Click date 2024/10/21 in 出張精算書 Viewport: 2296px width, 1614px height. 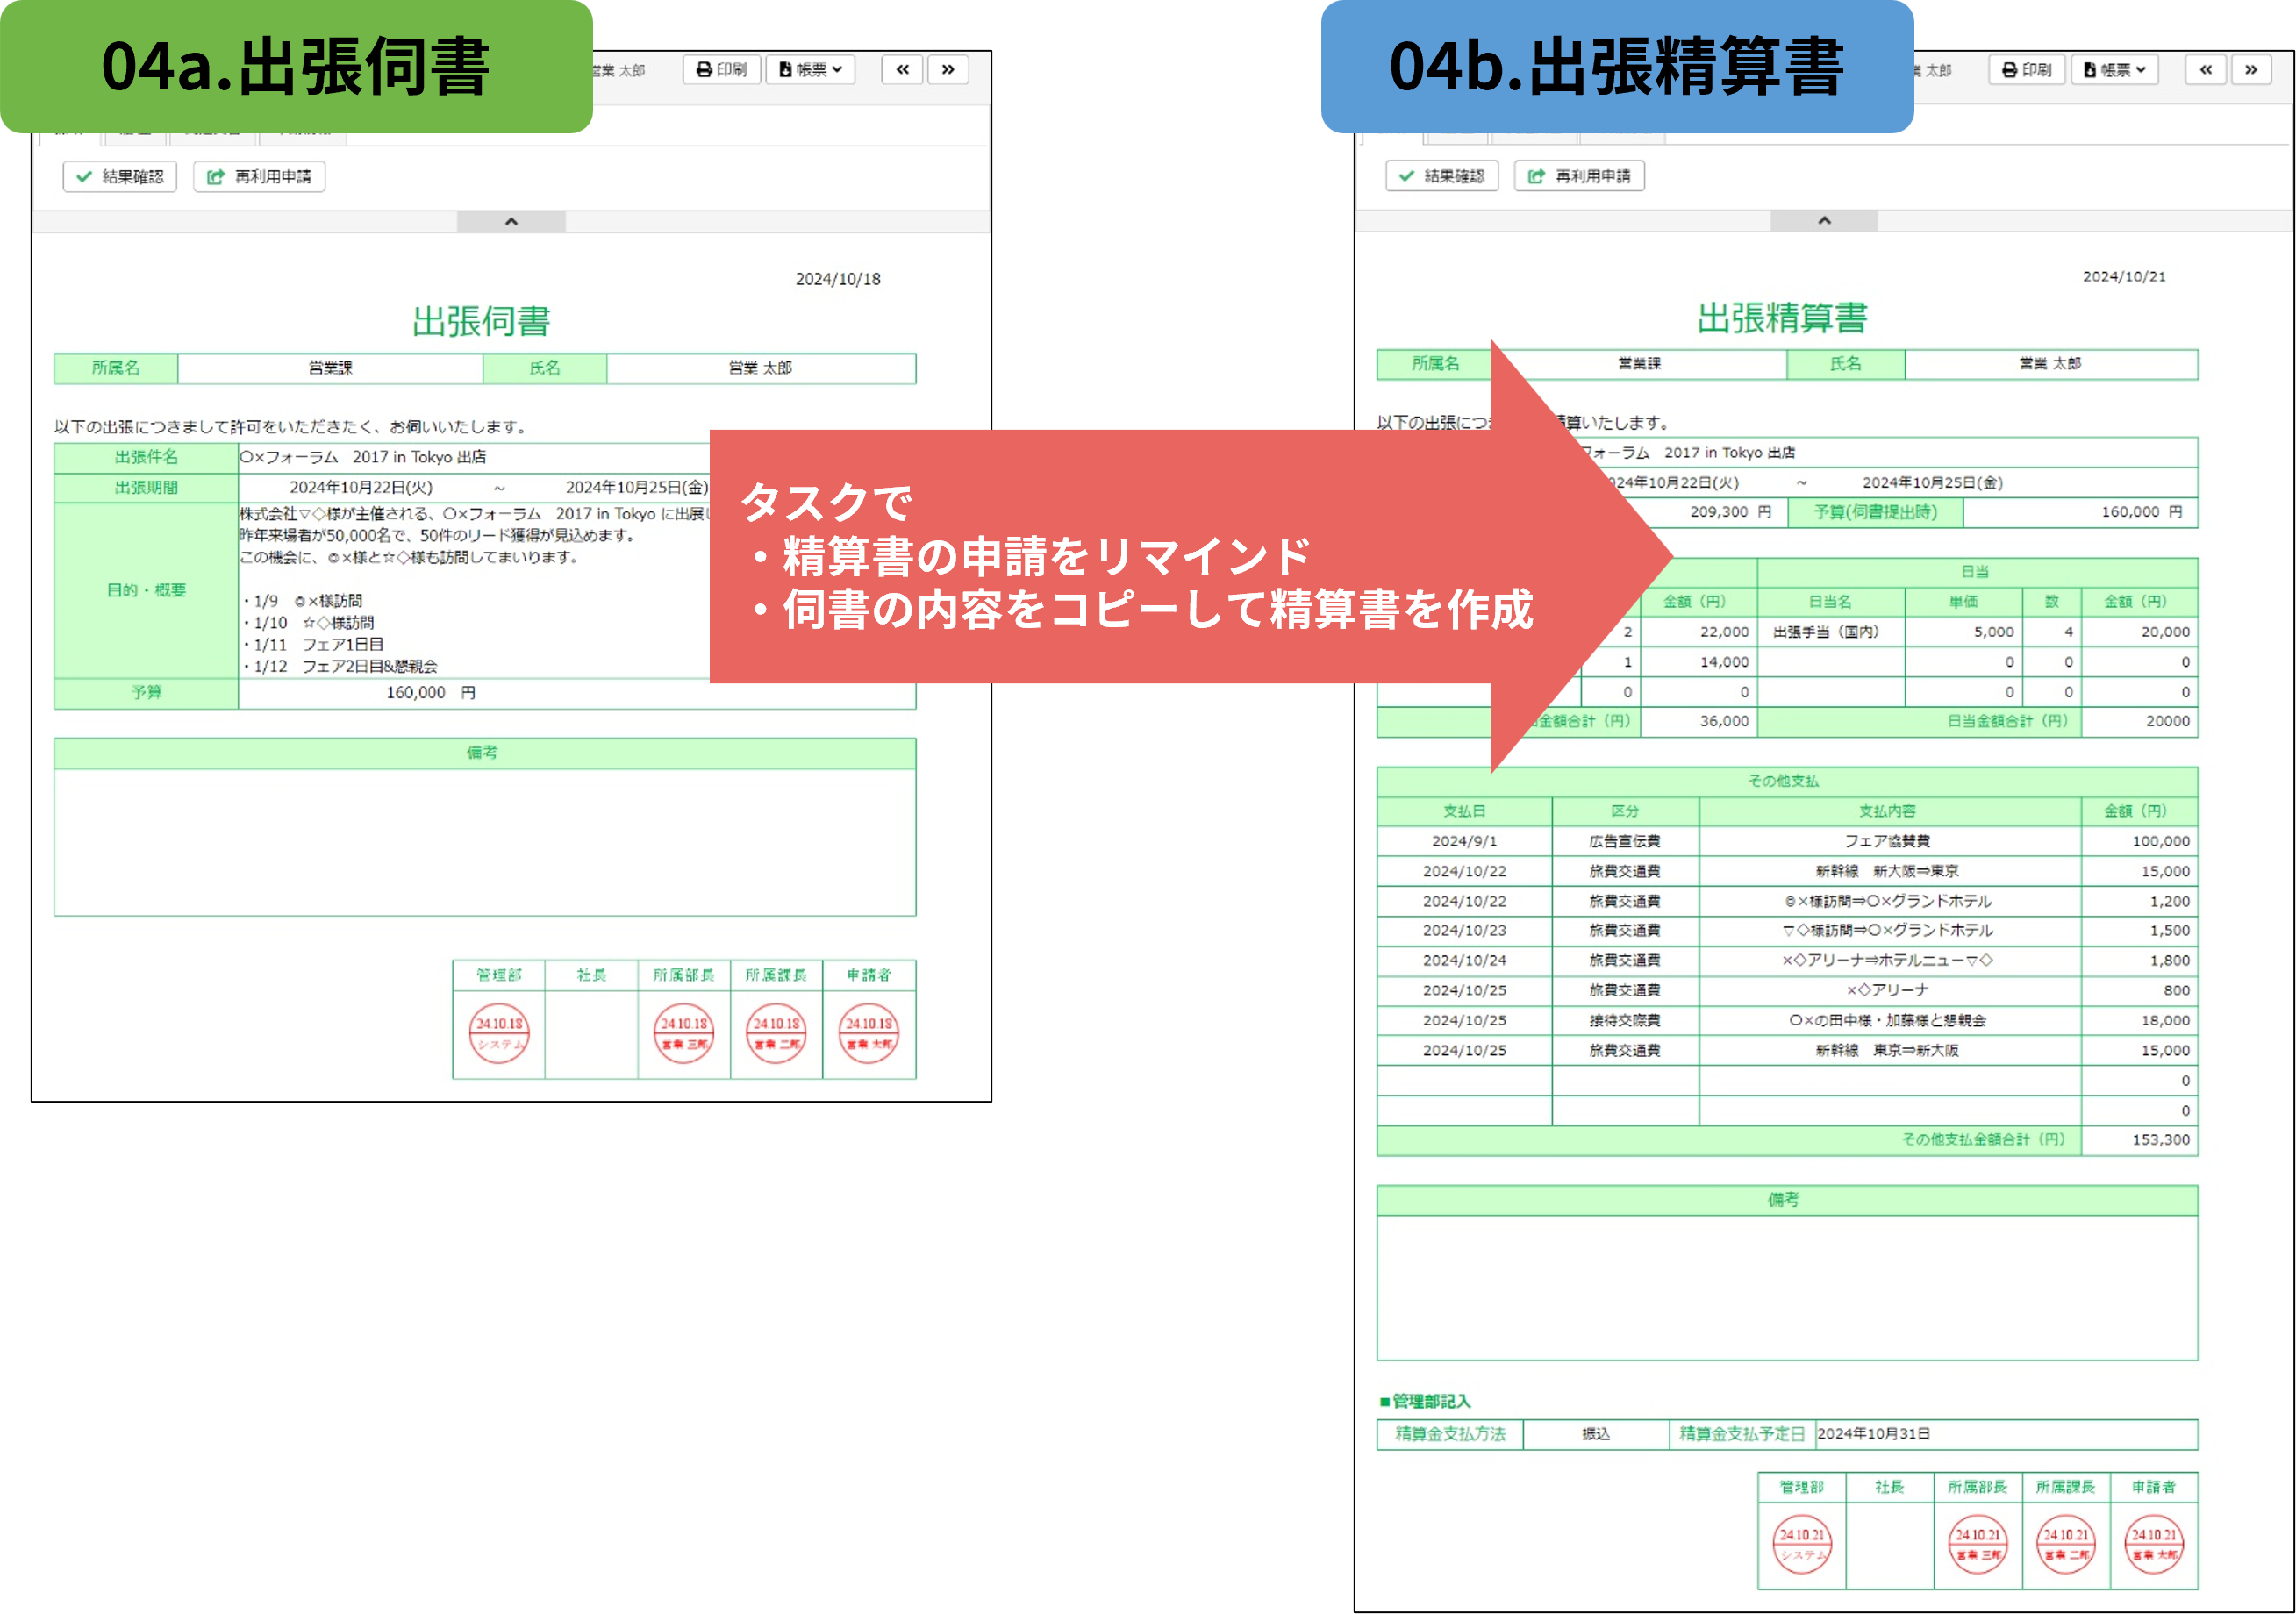tap(2124, 276)
